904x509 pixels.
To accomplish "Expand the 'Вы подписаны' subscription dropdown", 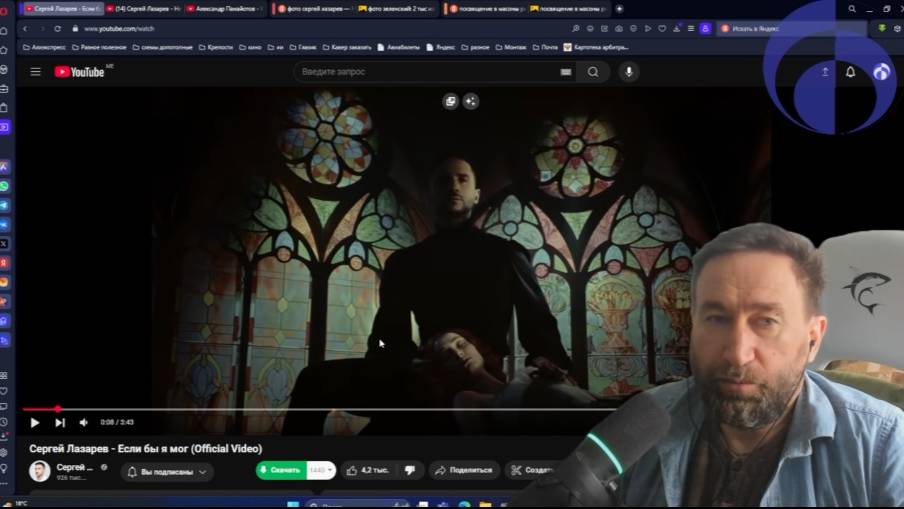I will pos(167,472).
